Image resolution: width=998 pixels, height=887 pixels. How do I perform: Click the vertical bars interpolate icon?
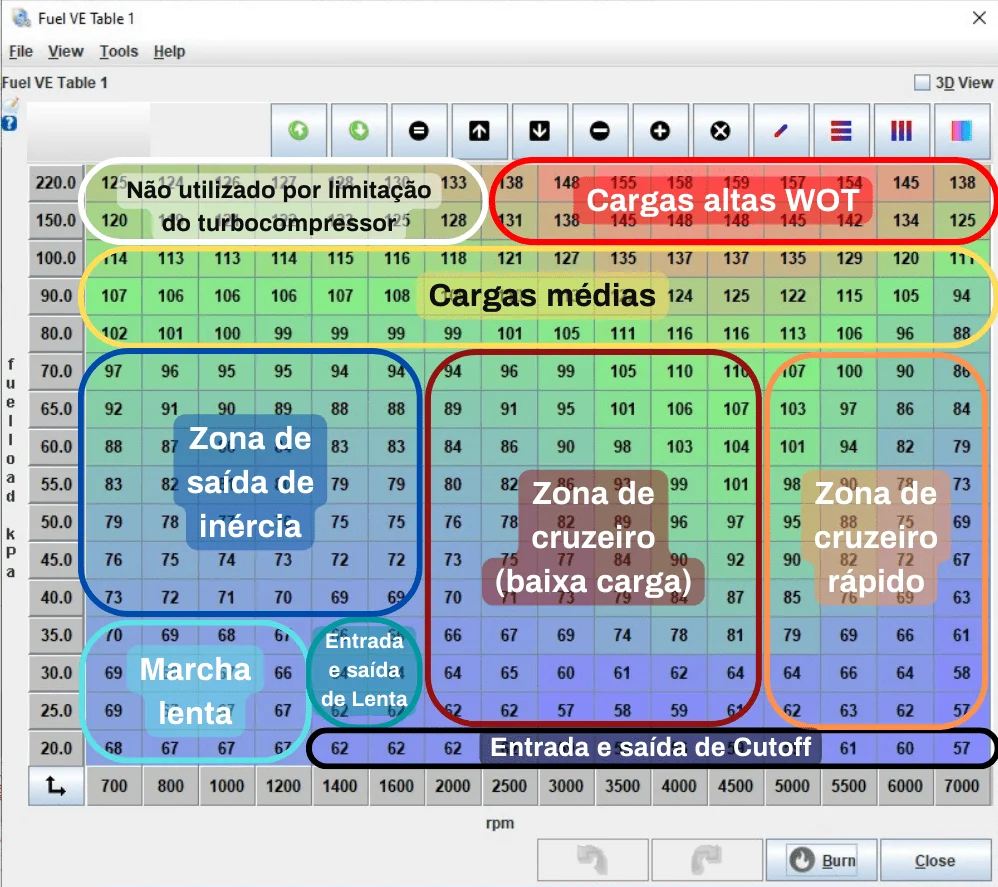901,131
